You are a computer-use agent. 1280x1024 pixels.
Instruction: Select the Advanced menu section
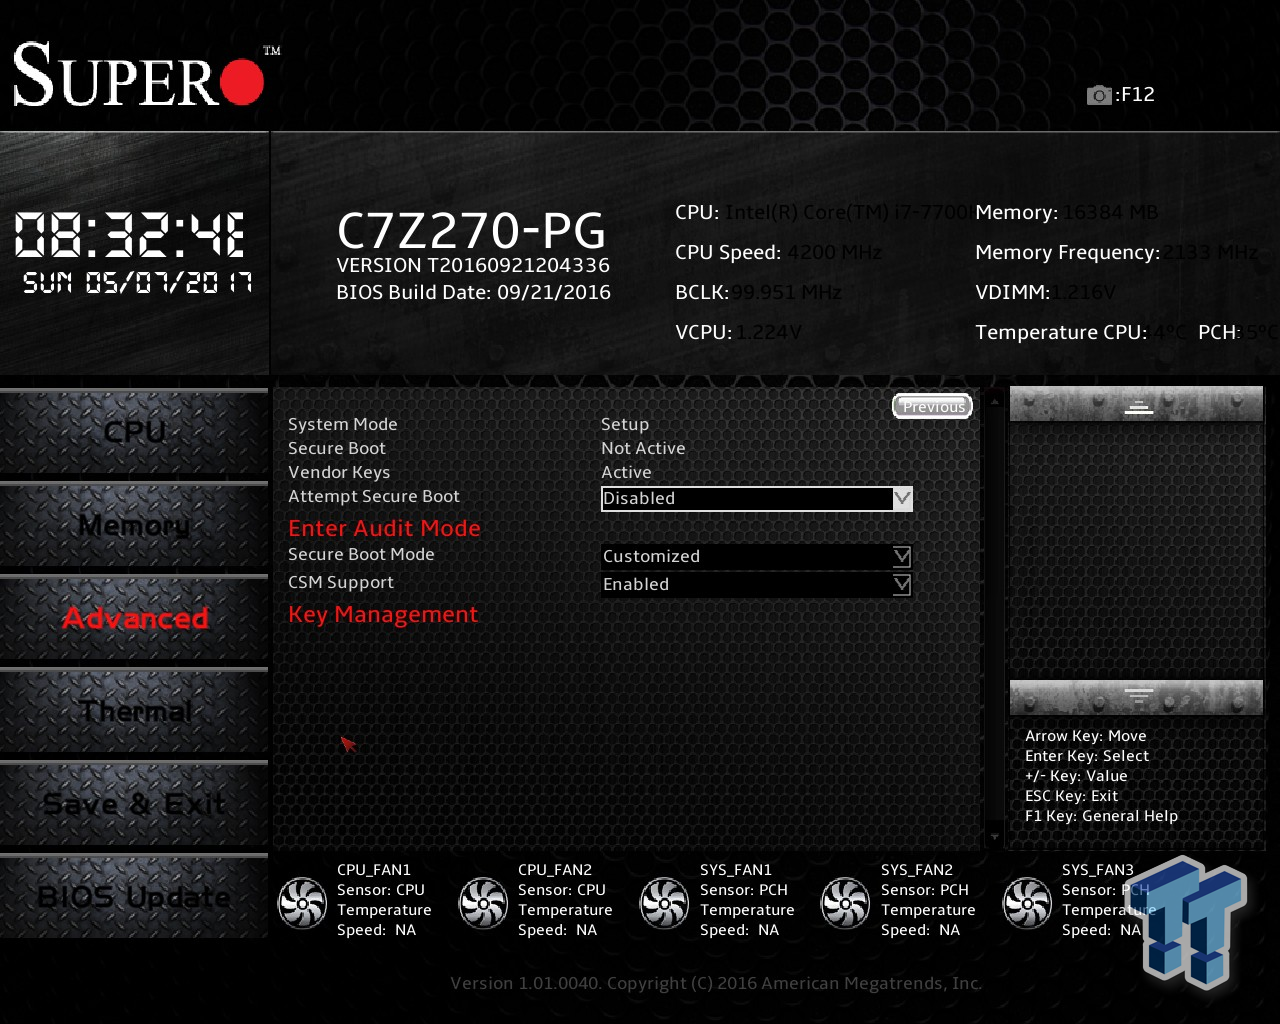134,618
